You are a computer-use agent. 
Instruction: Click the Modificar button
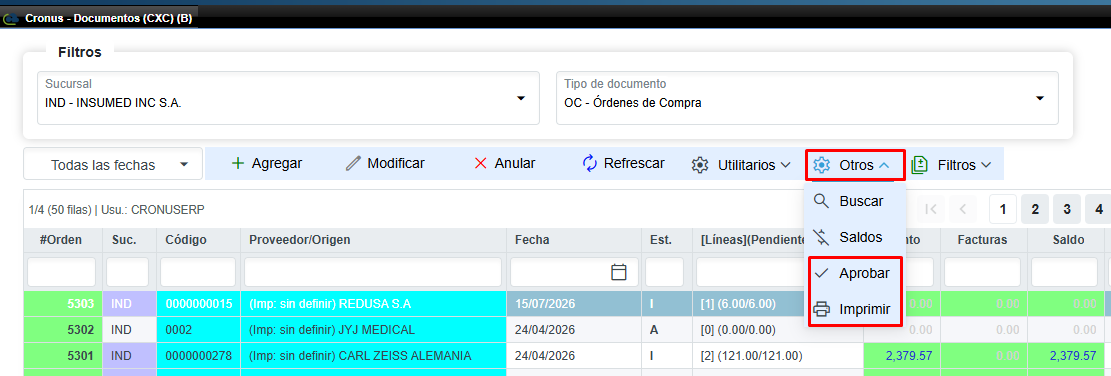pos(385,164)
